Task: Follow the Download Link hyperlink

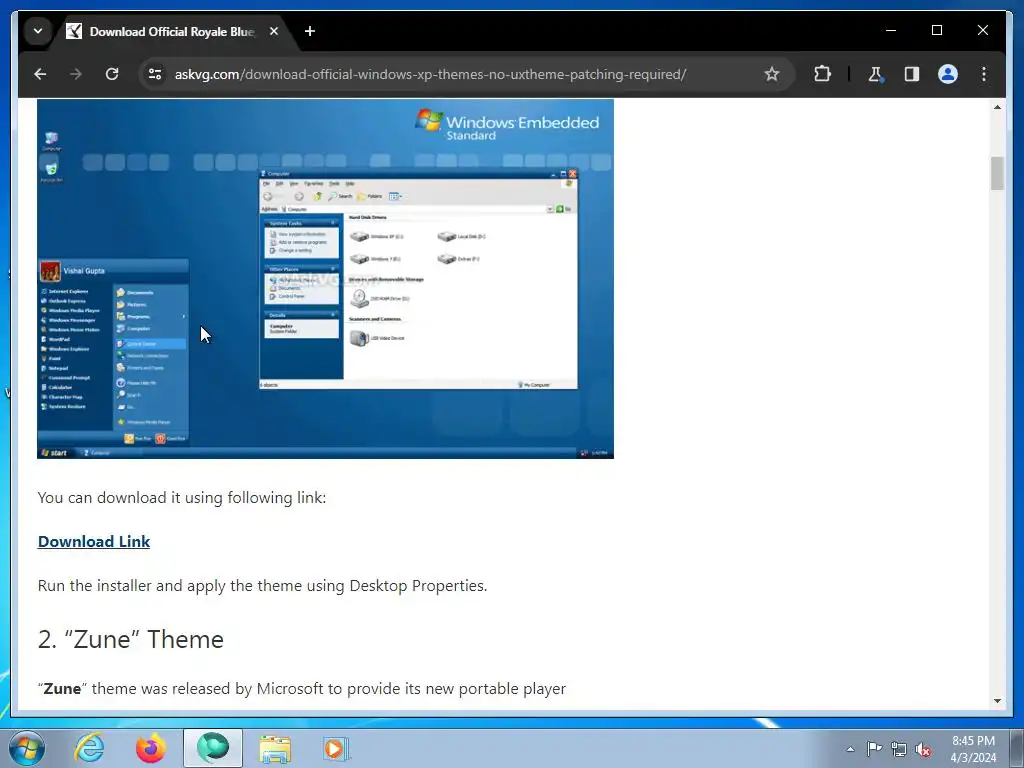Action: coord(94,541)
